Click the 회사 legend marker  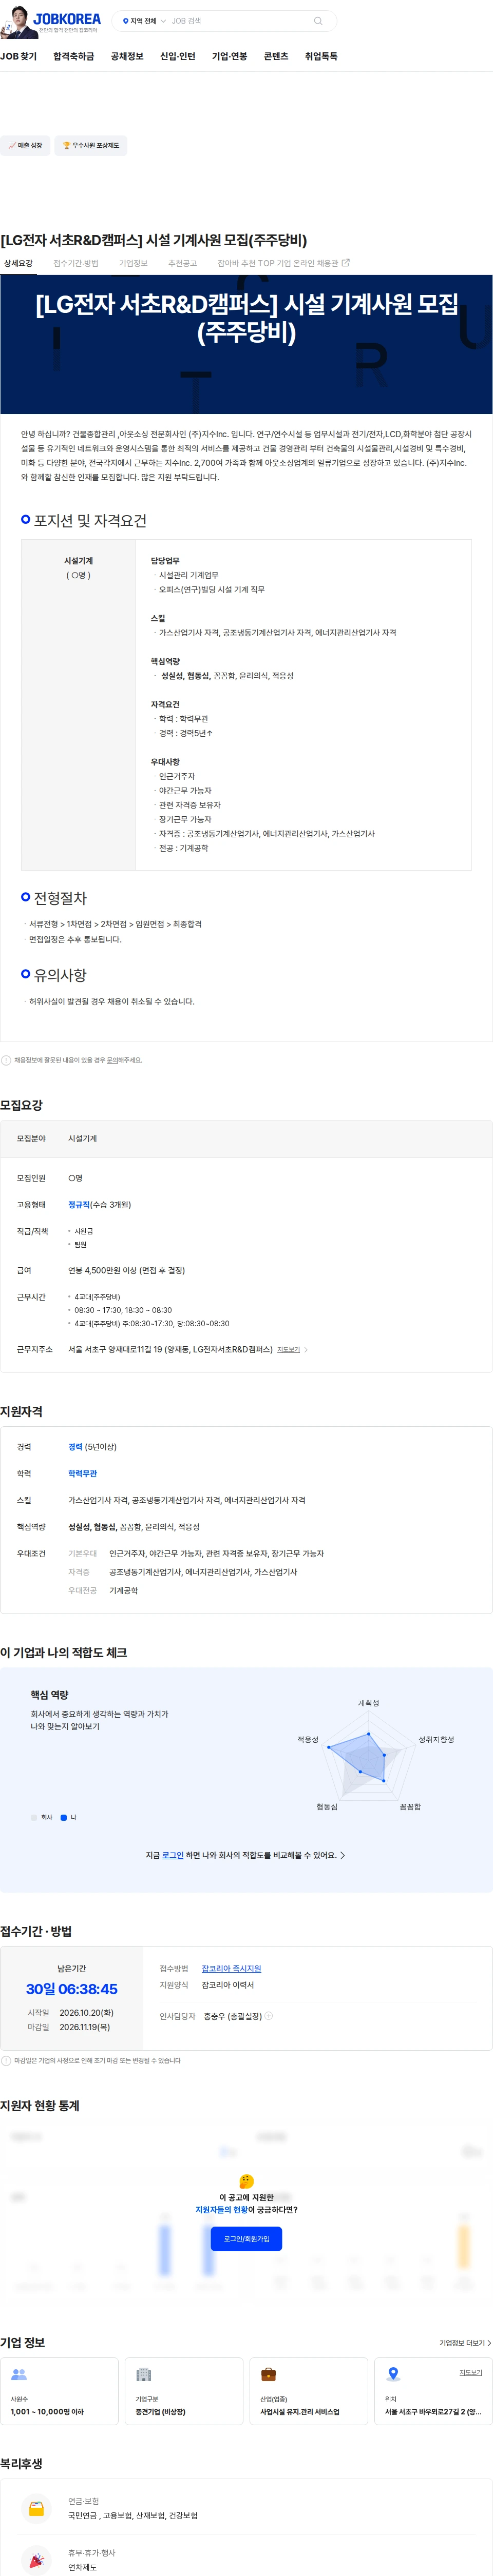(x=34, y=1817)
